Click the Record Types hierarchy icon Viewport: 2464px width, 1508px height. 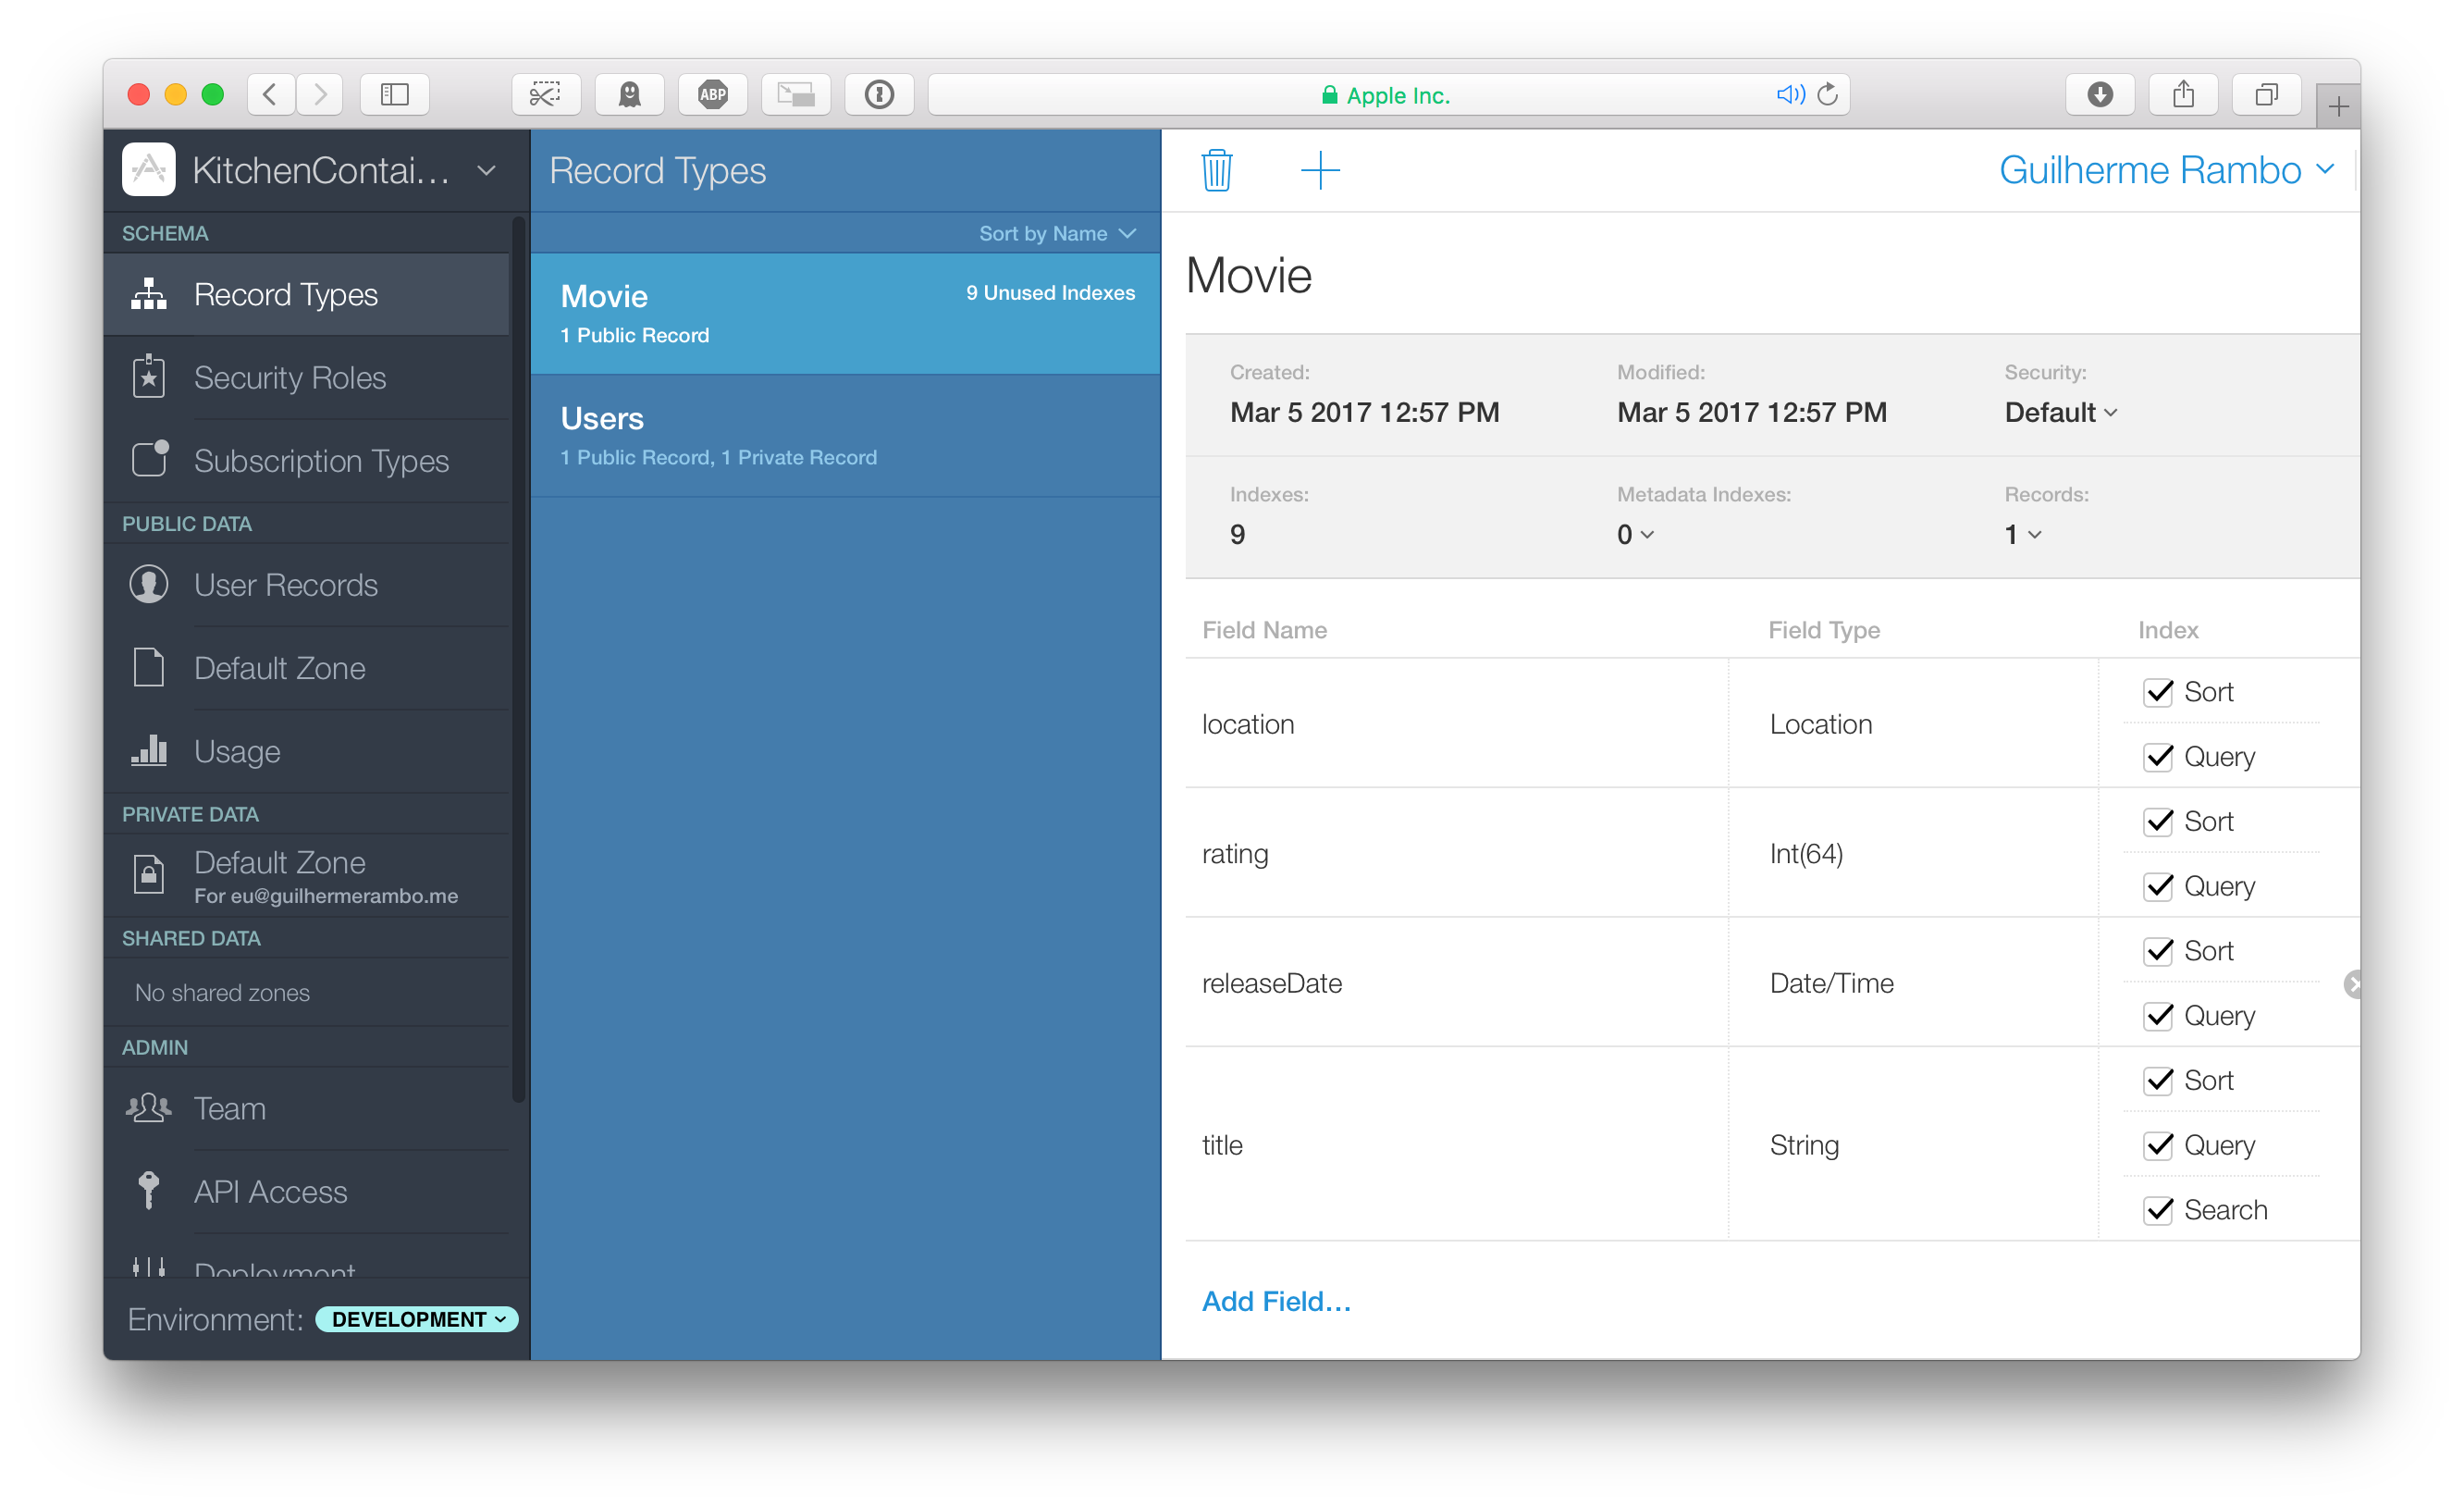click(x=149, y=294)
